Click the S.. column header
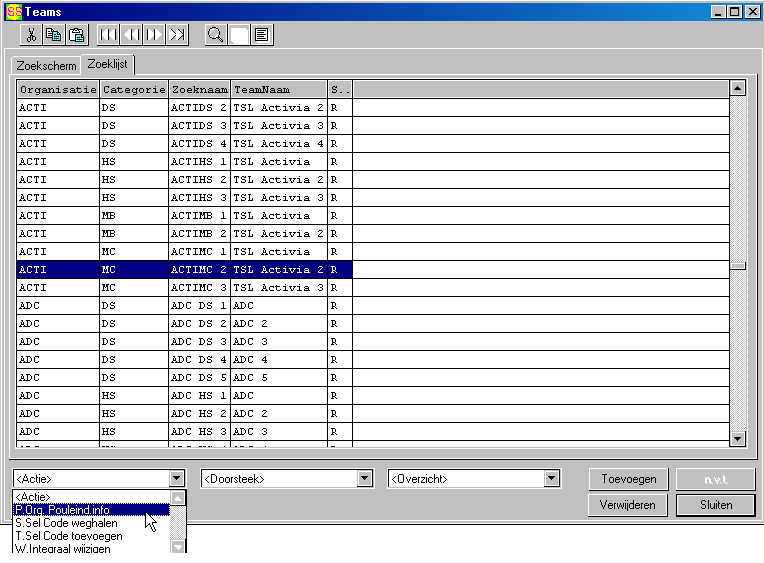Viewport: 764px width, 563px height. click(x=340, y=89)
